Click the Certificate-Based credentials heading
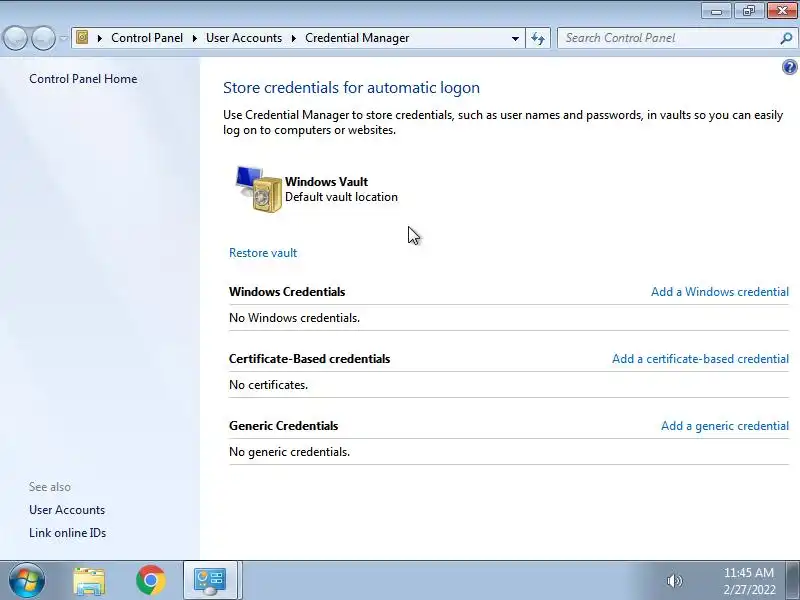 (x=309, y=359)
